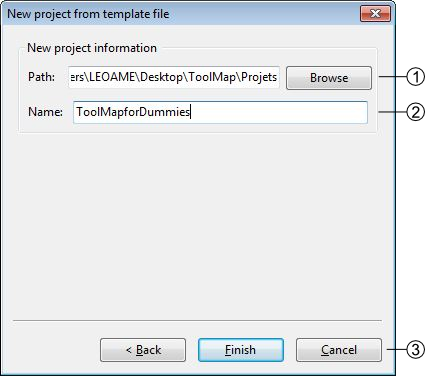
Task: Place cursor on 'Projets' in the path
Action: coord(259,77)
